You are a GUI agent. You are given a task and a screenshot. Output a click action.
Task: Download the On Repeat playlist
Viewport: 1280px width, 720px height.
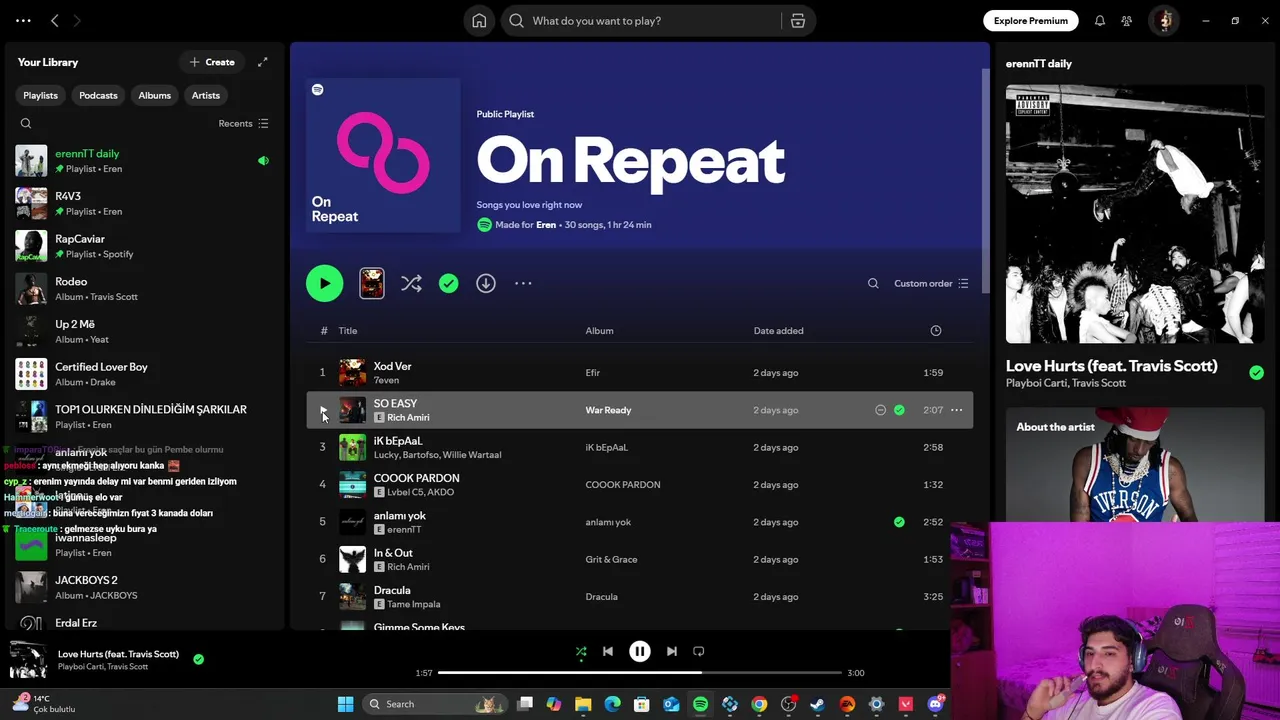(x=486, y=284)
